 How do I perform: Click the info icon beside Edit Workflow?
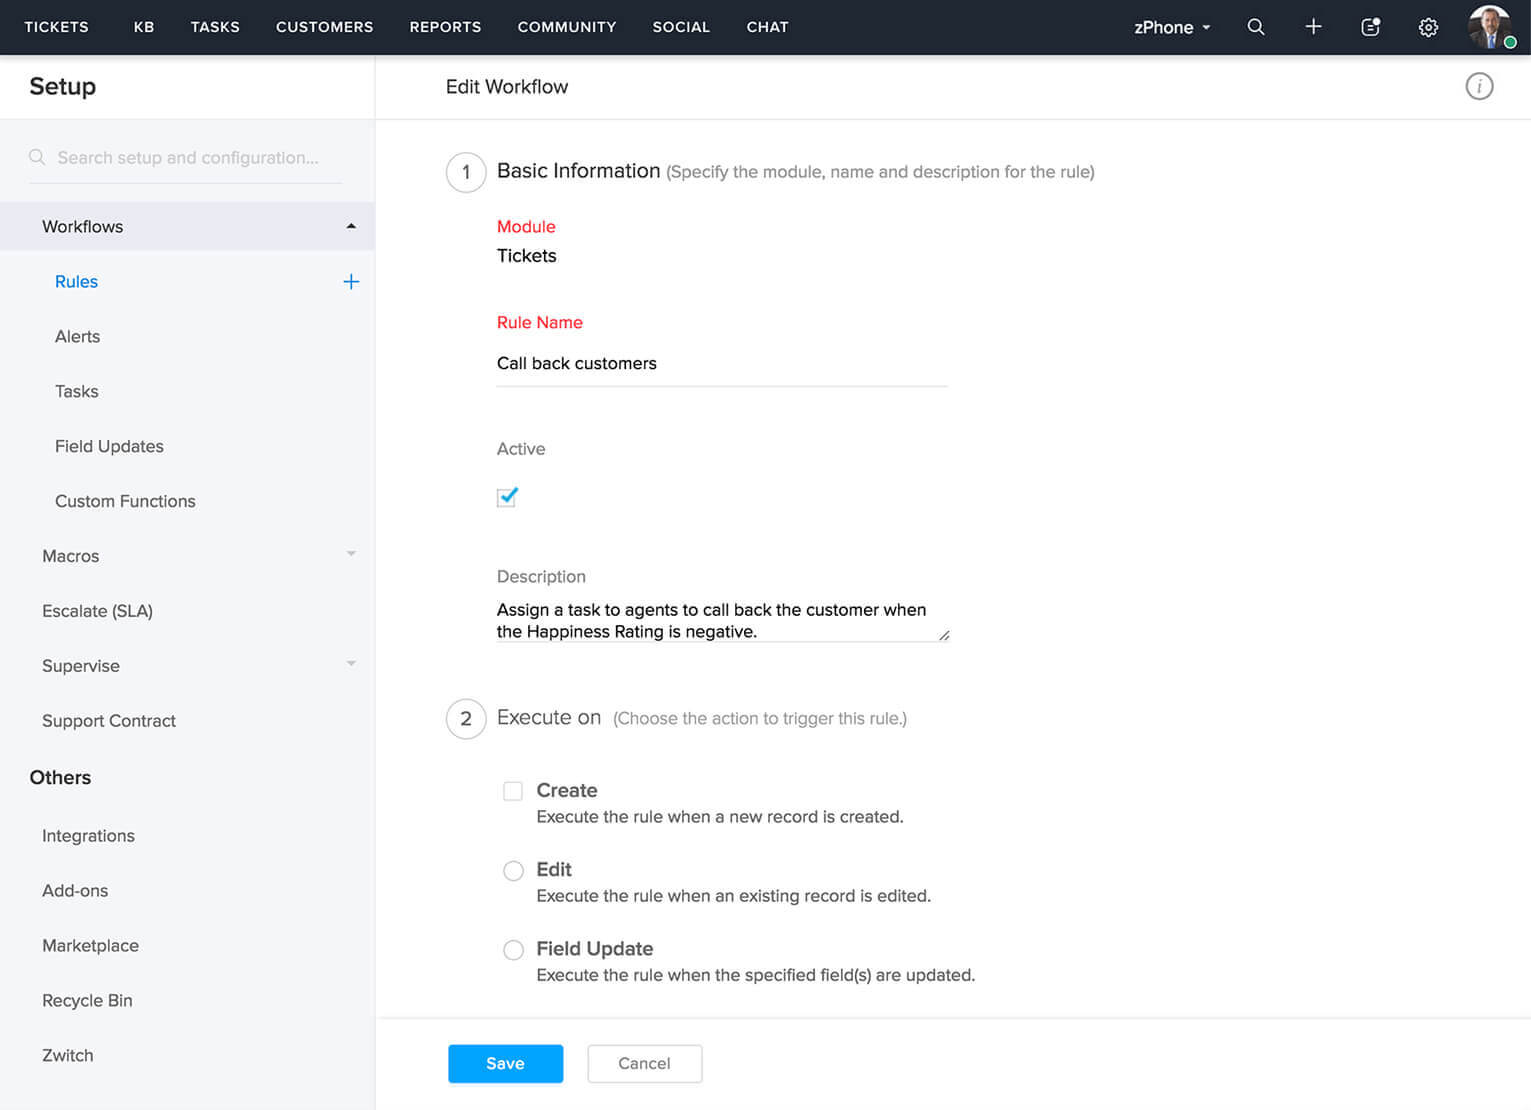[1479, 86]
